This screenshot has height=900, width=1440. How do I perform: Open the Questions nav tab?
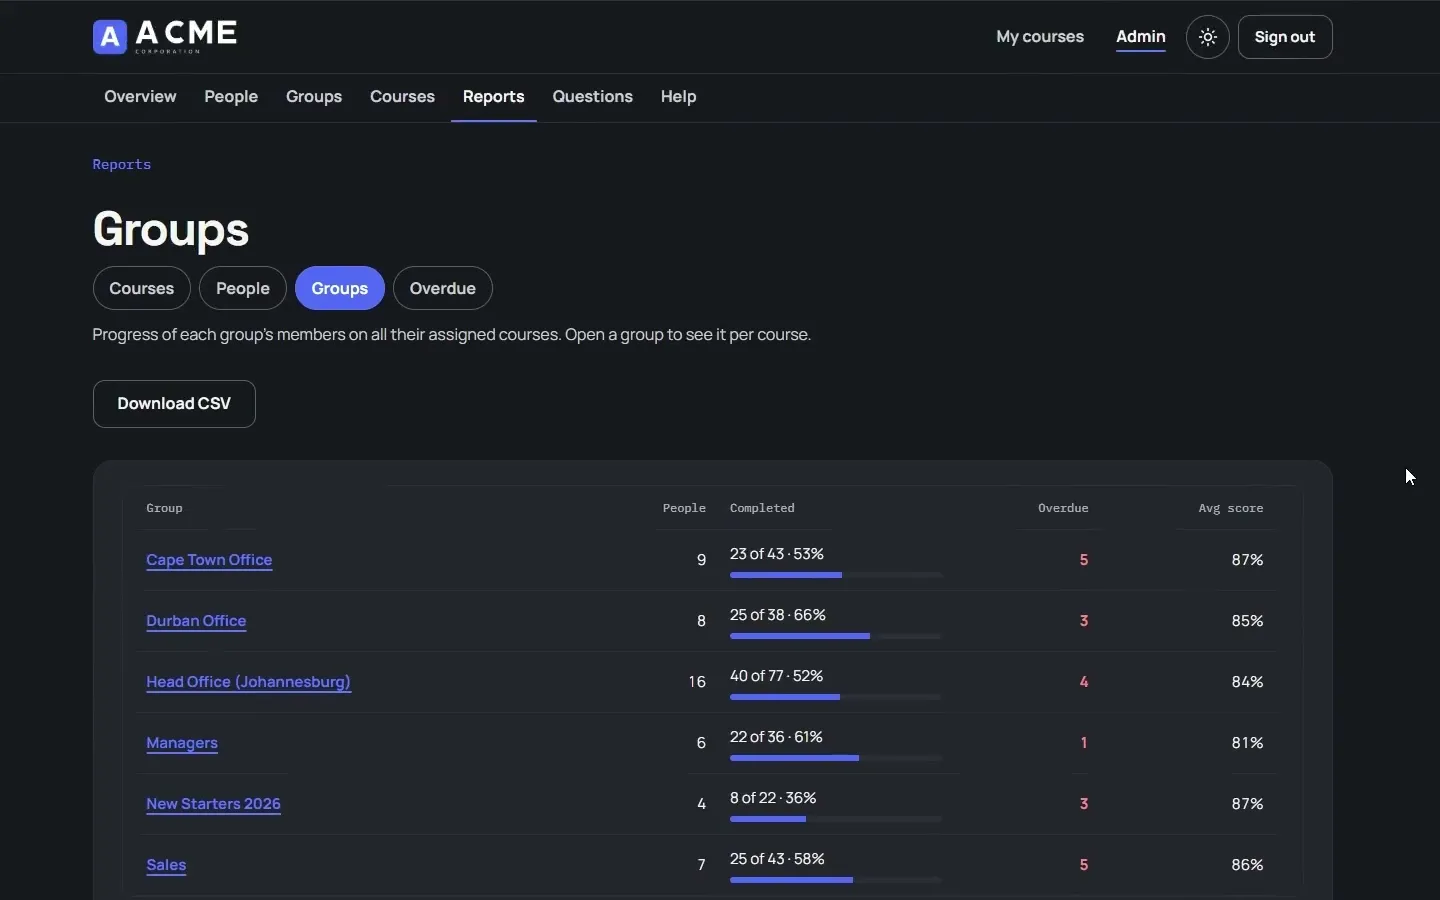coord(593,98)
